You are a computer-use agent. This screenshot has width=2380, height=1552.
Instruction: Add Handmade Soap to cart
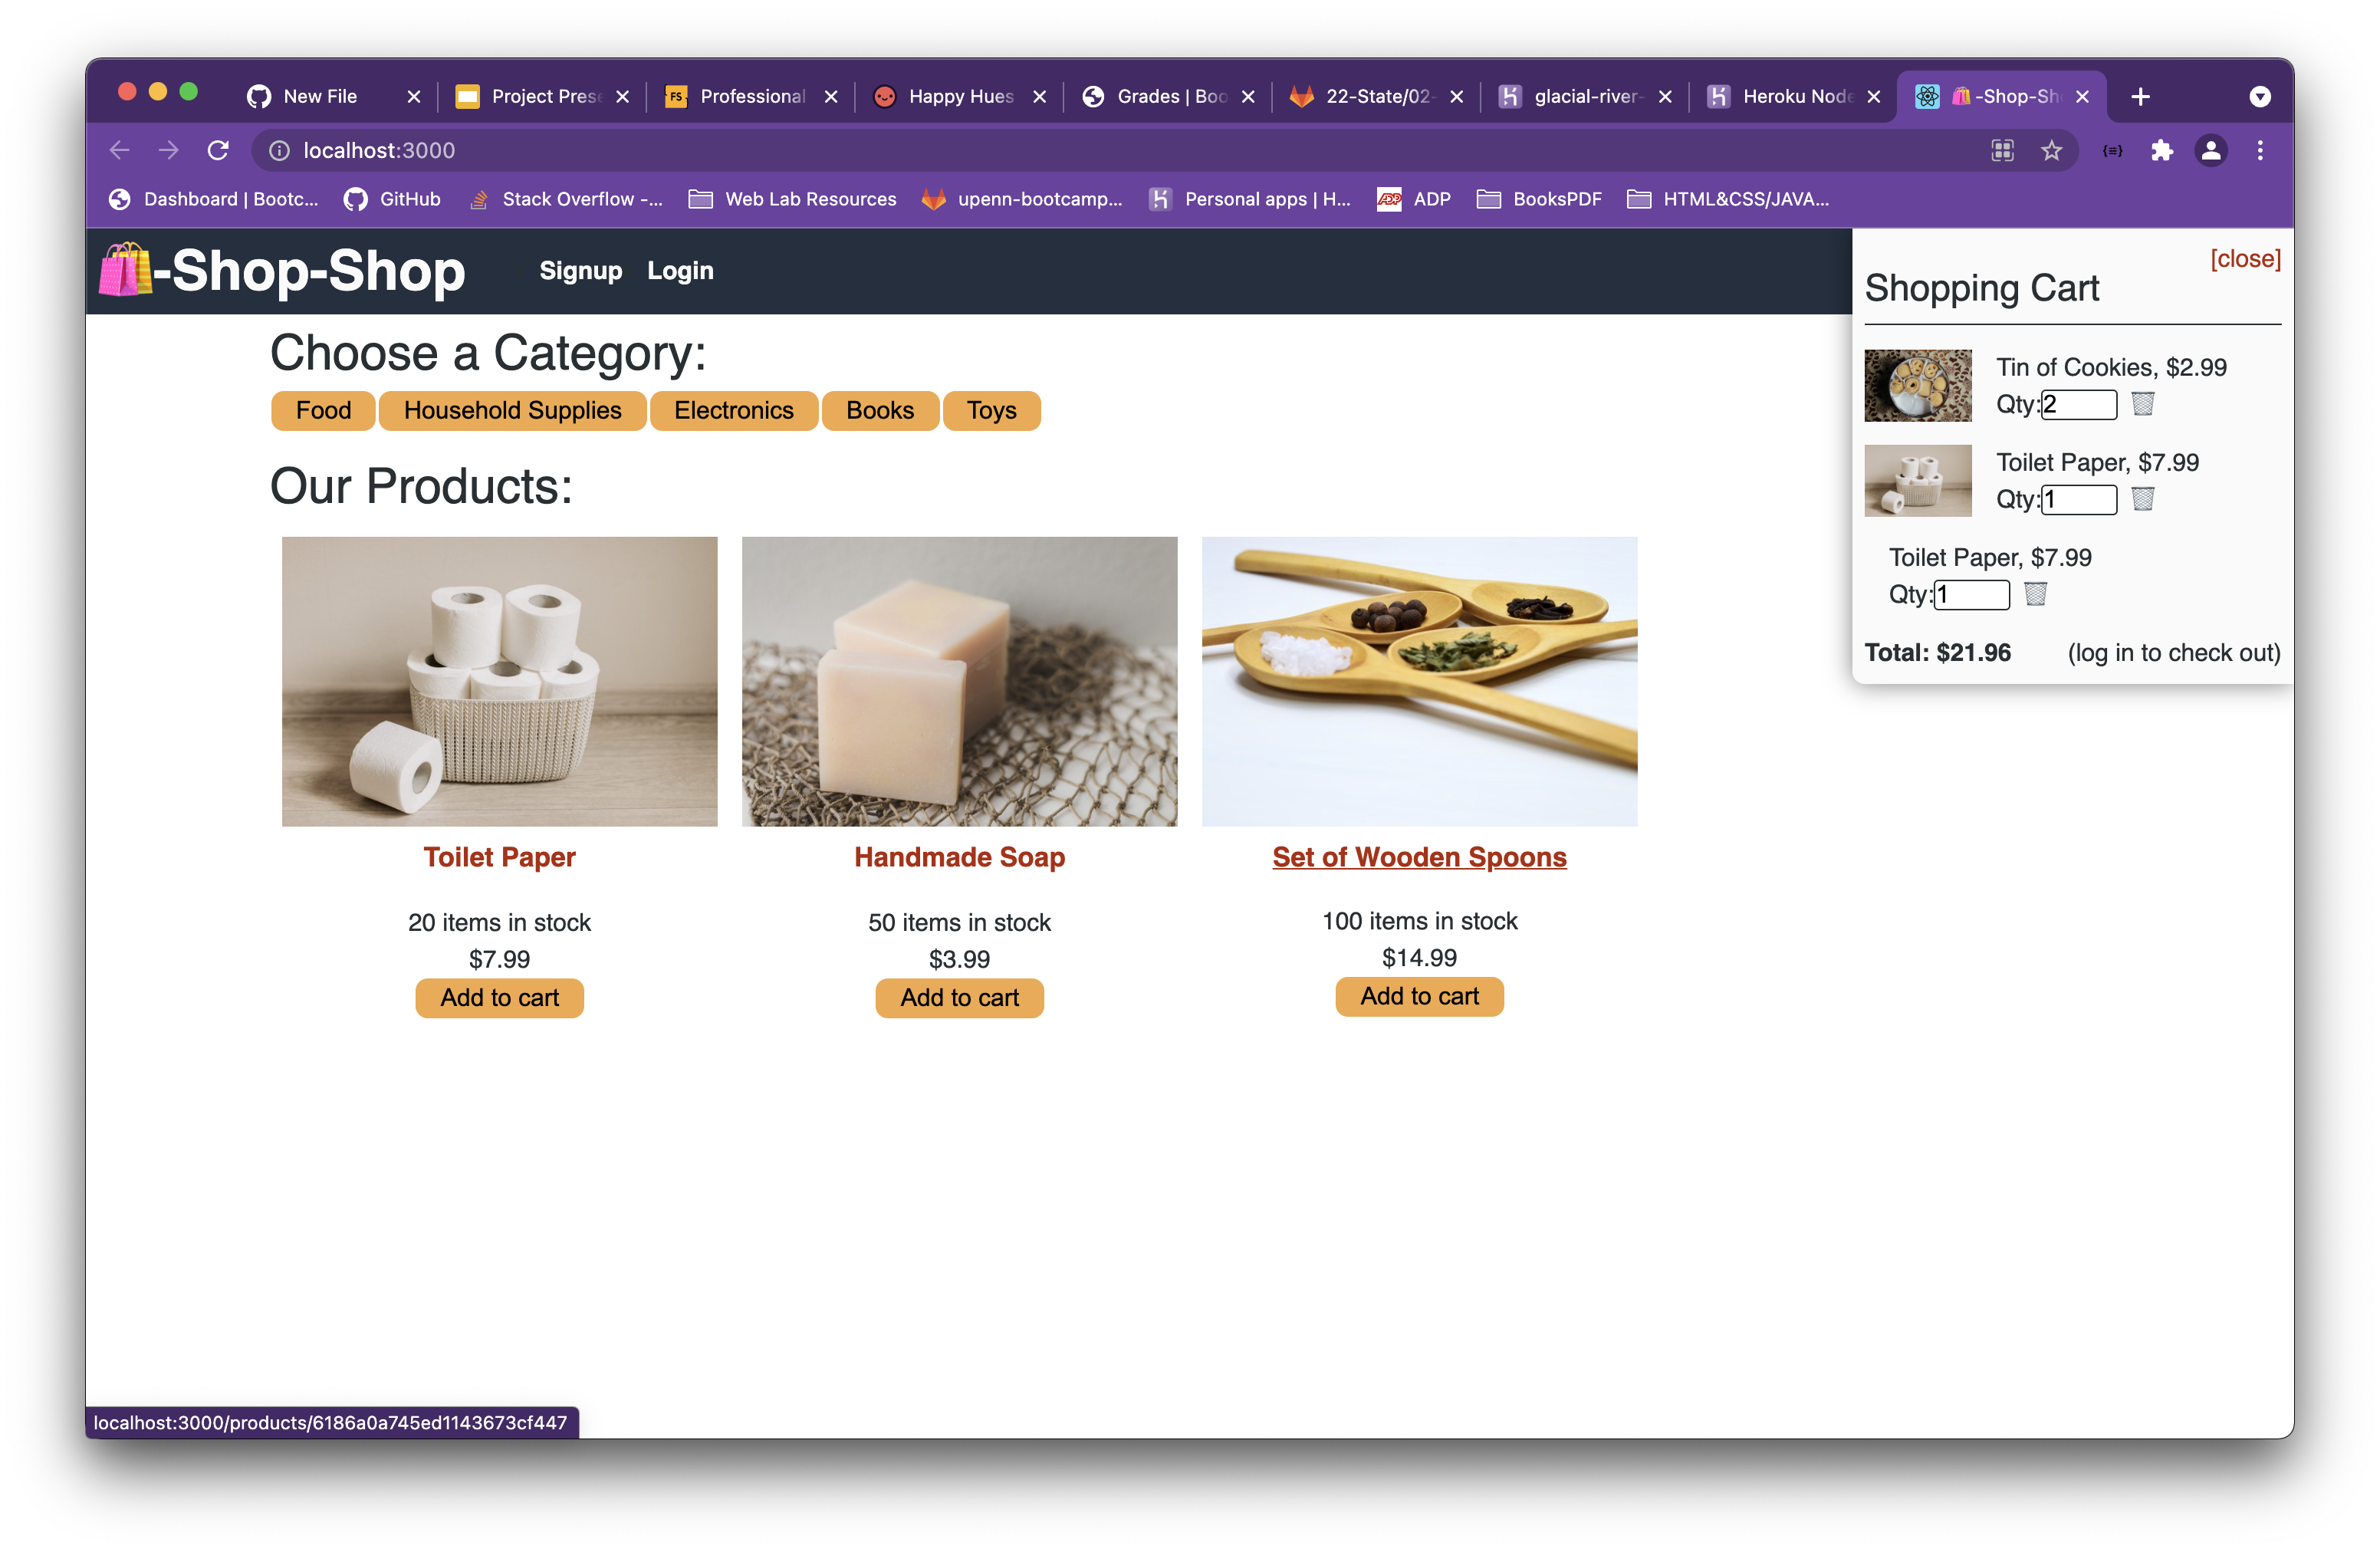pos(959,998)
